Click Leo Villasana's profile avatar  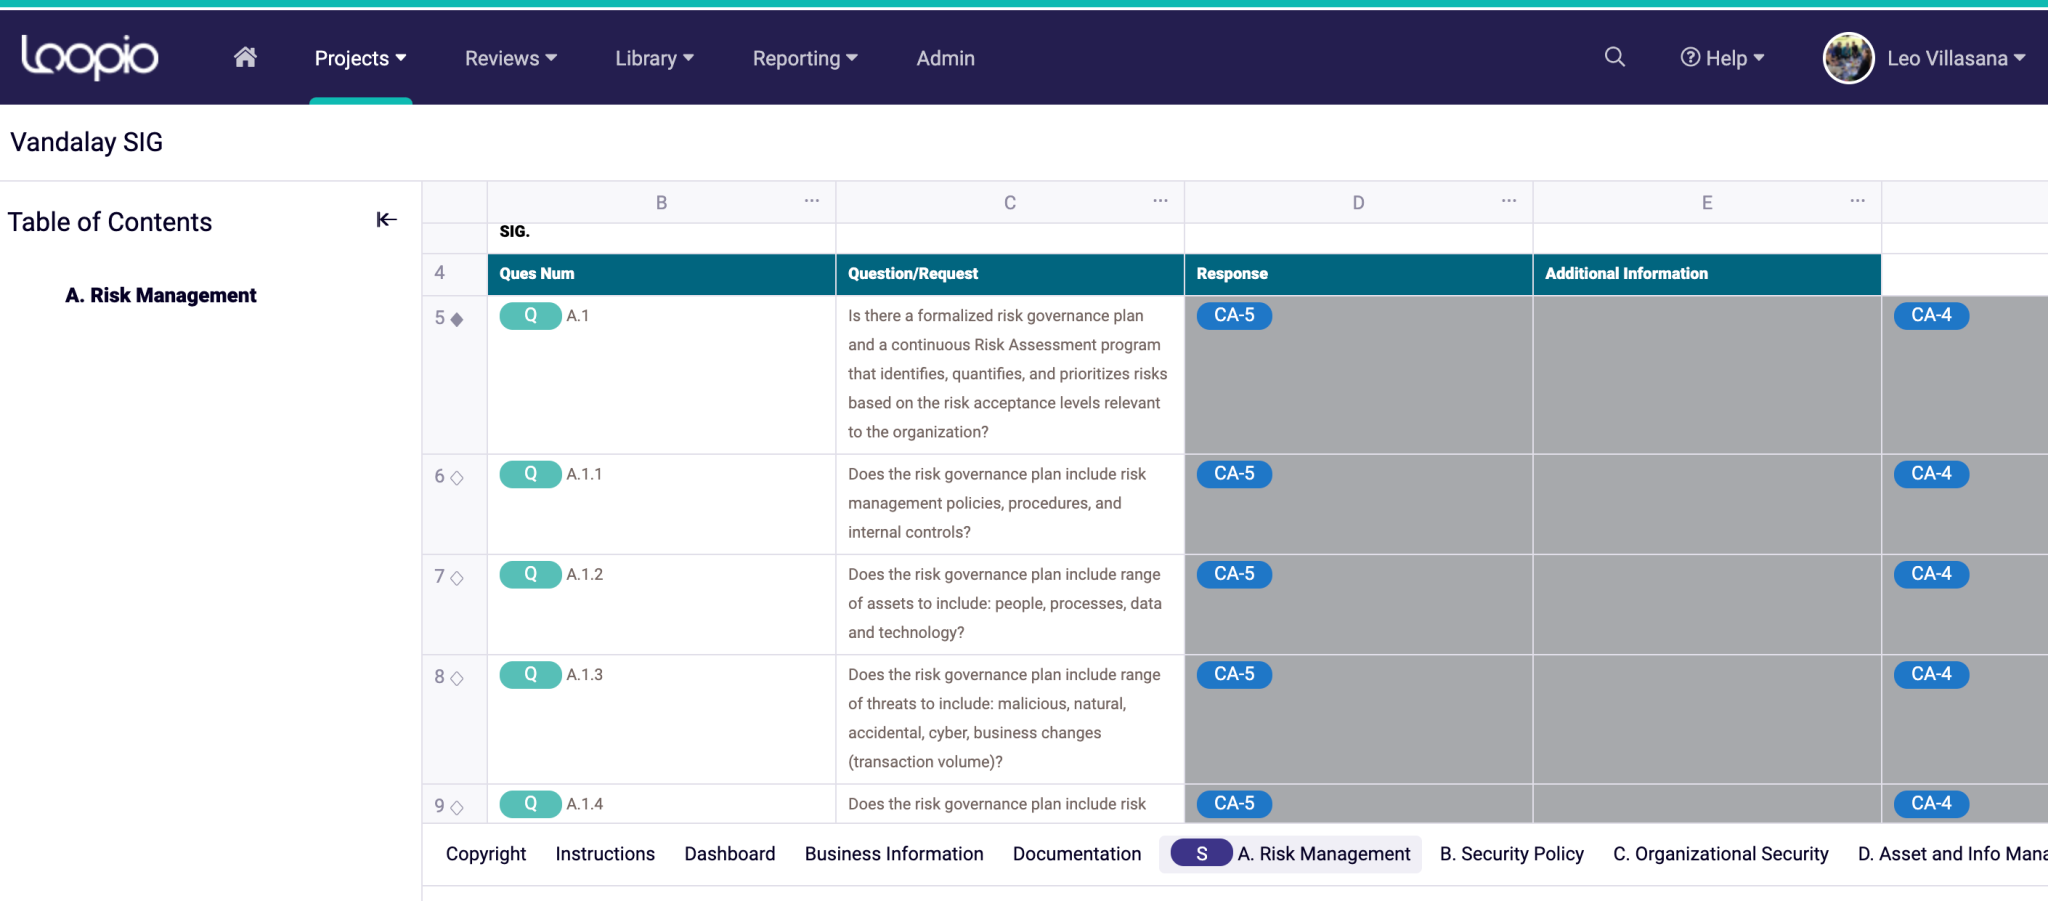coord(1848,58)
